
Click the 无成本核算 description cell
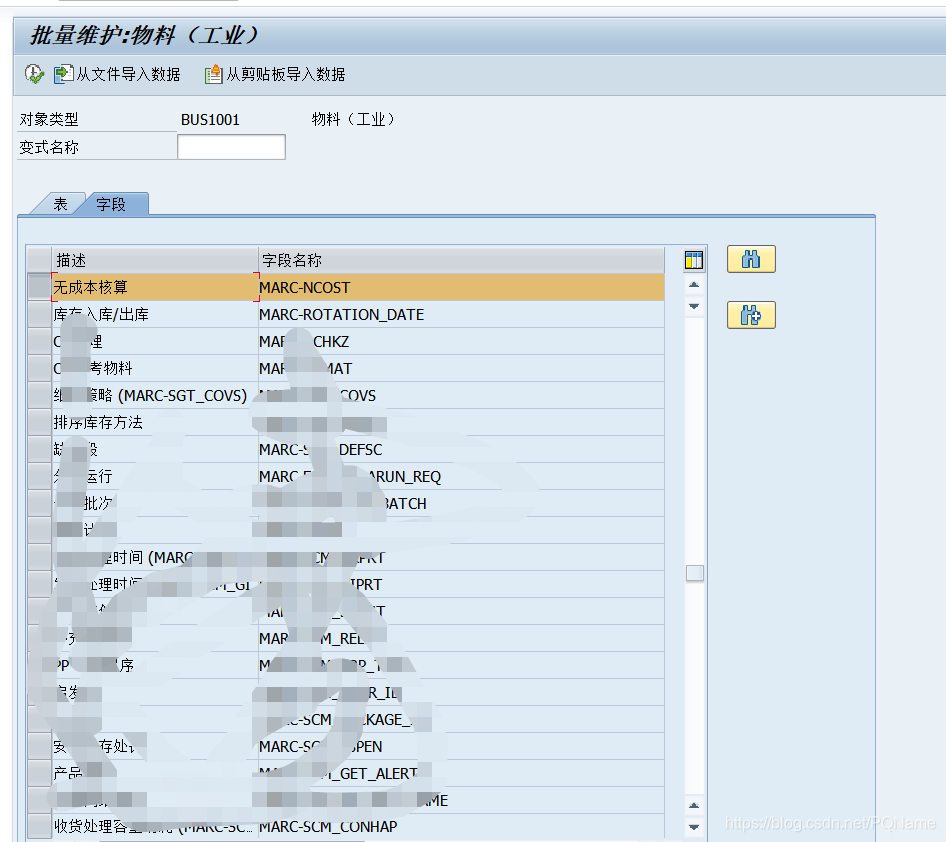155,287
